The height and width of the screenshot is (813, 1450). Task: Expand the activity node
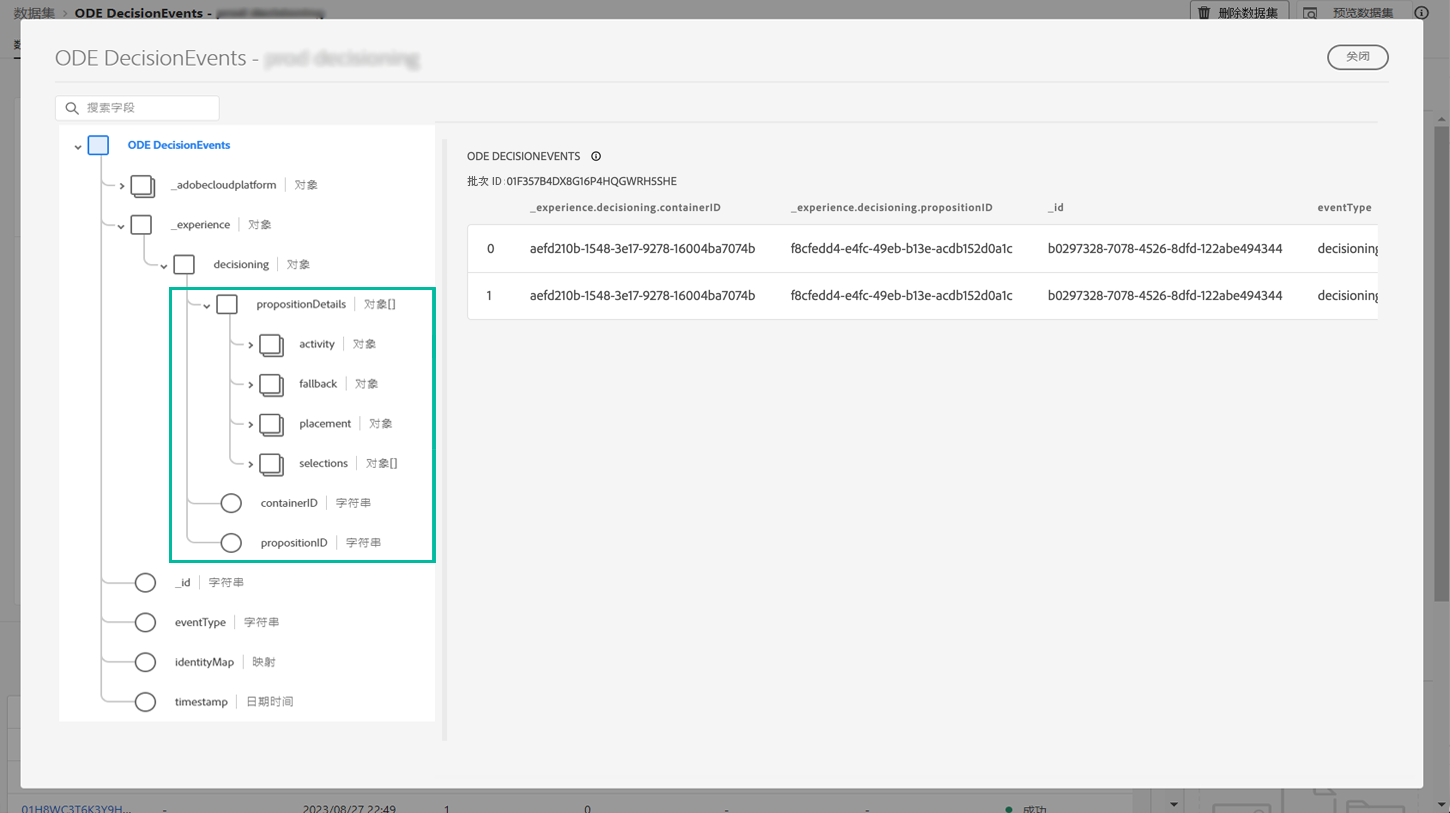click(250, 345)
